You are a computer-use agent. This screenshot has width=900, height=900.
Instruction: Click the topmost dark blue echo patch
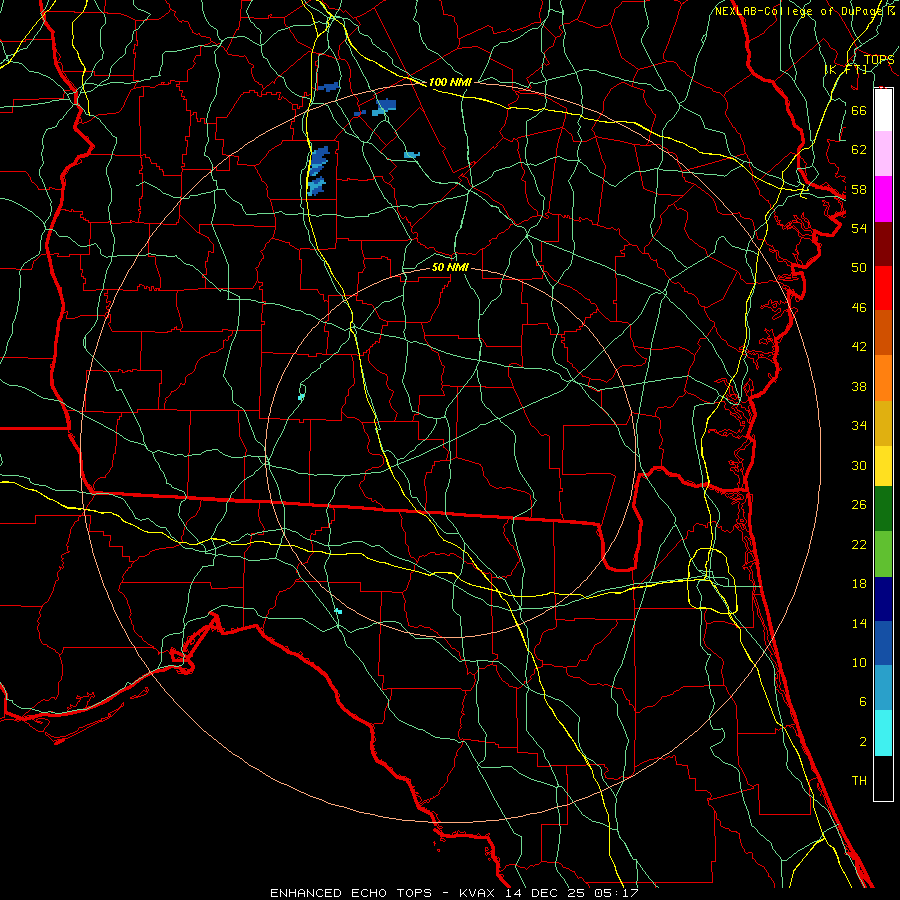[328, 87]
